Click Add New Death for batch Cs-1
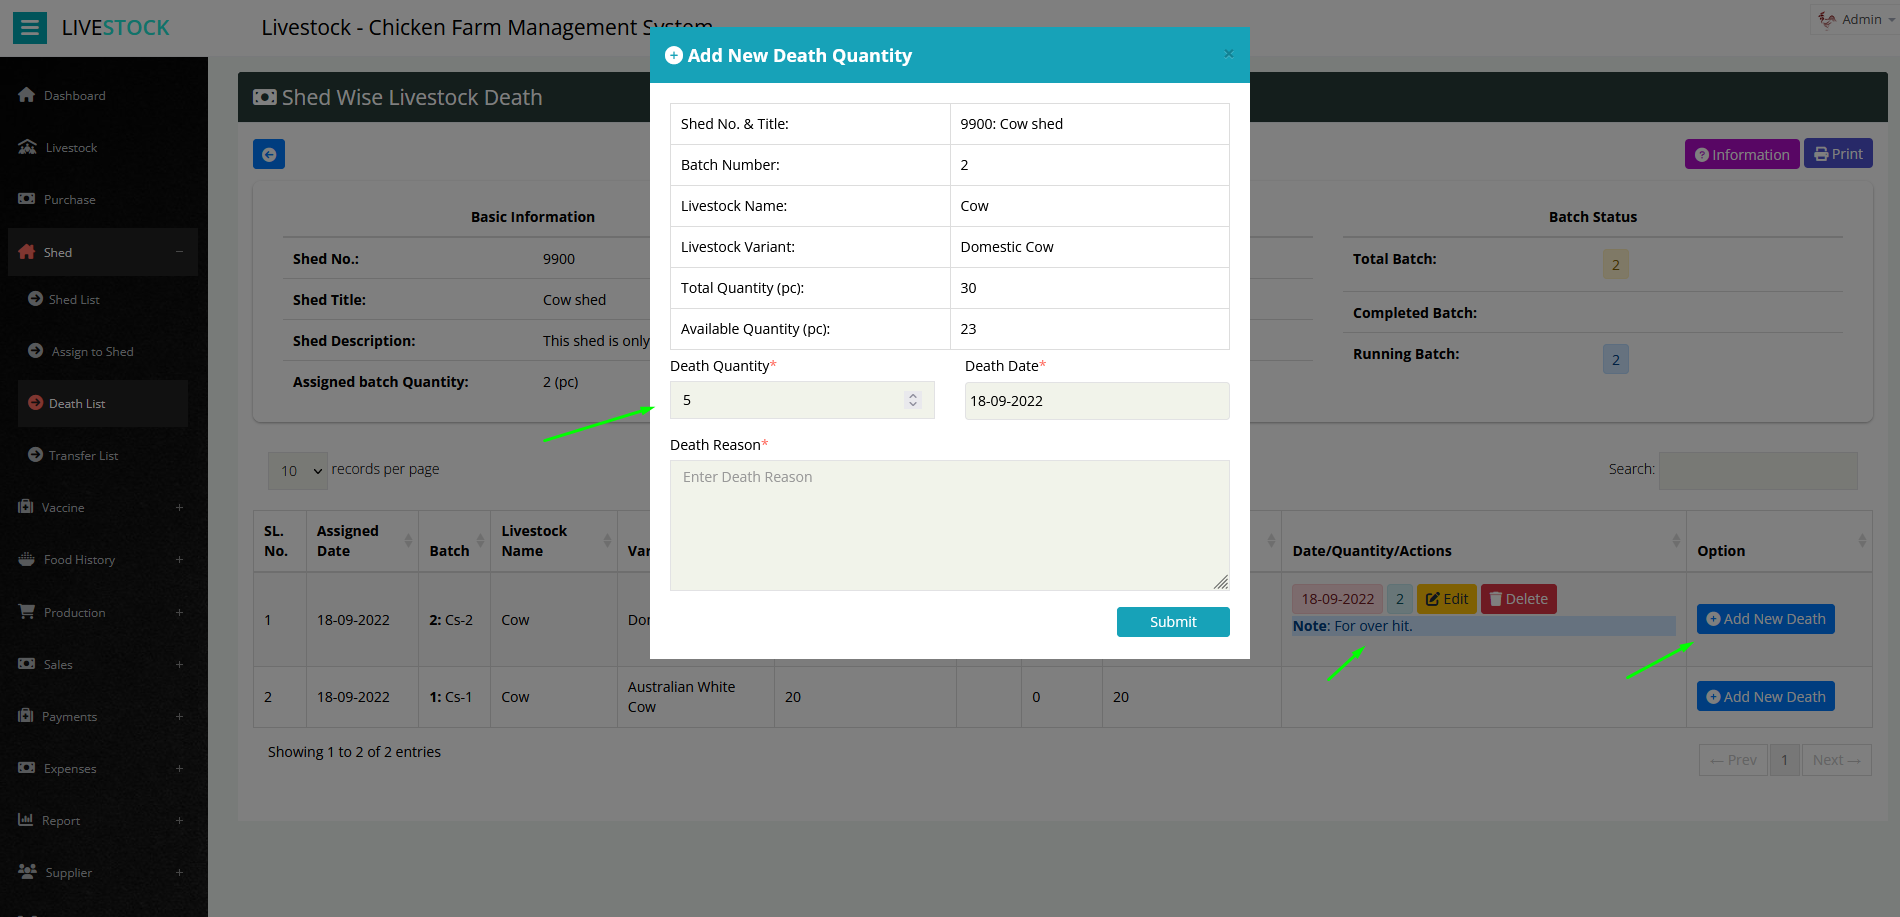 click(1765, 697)
